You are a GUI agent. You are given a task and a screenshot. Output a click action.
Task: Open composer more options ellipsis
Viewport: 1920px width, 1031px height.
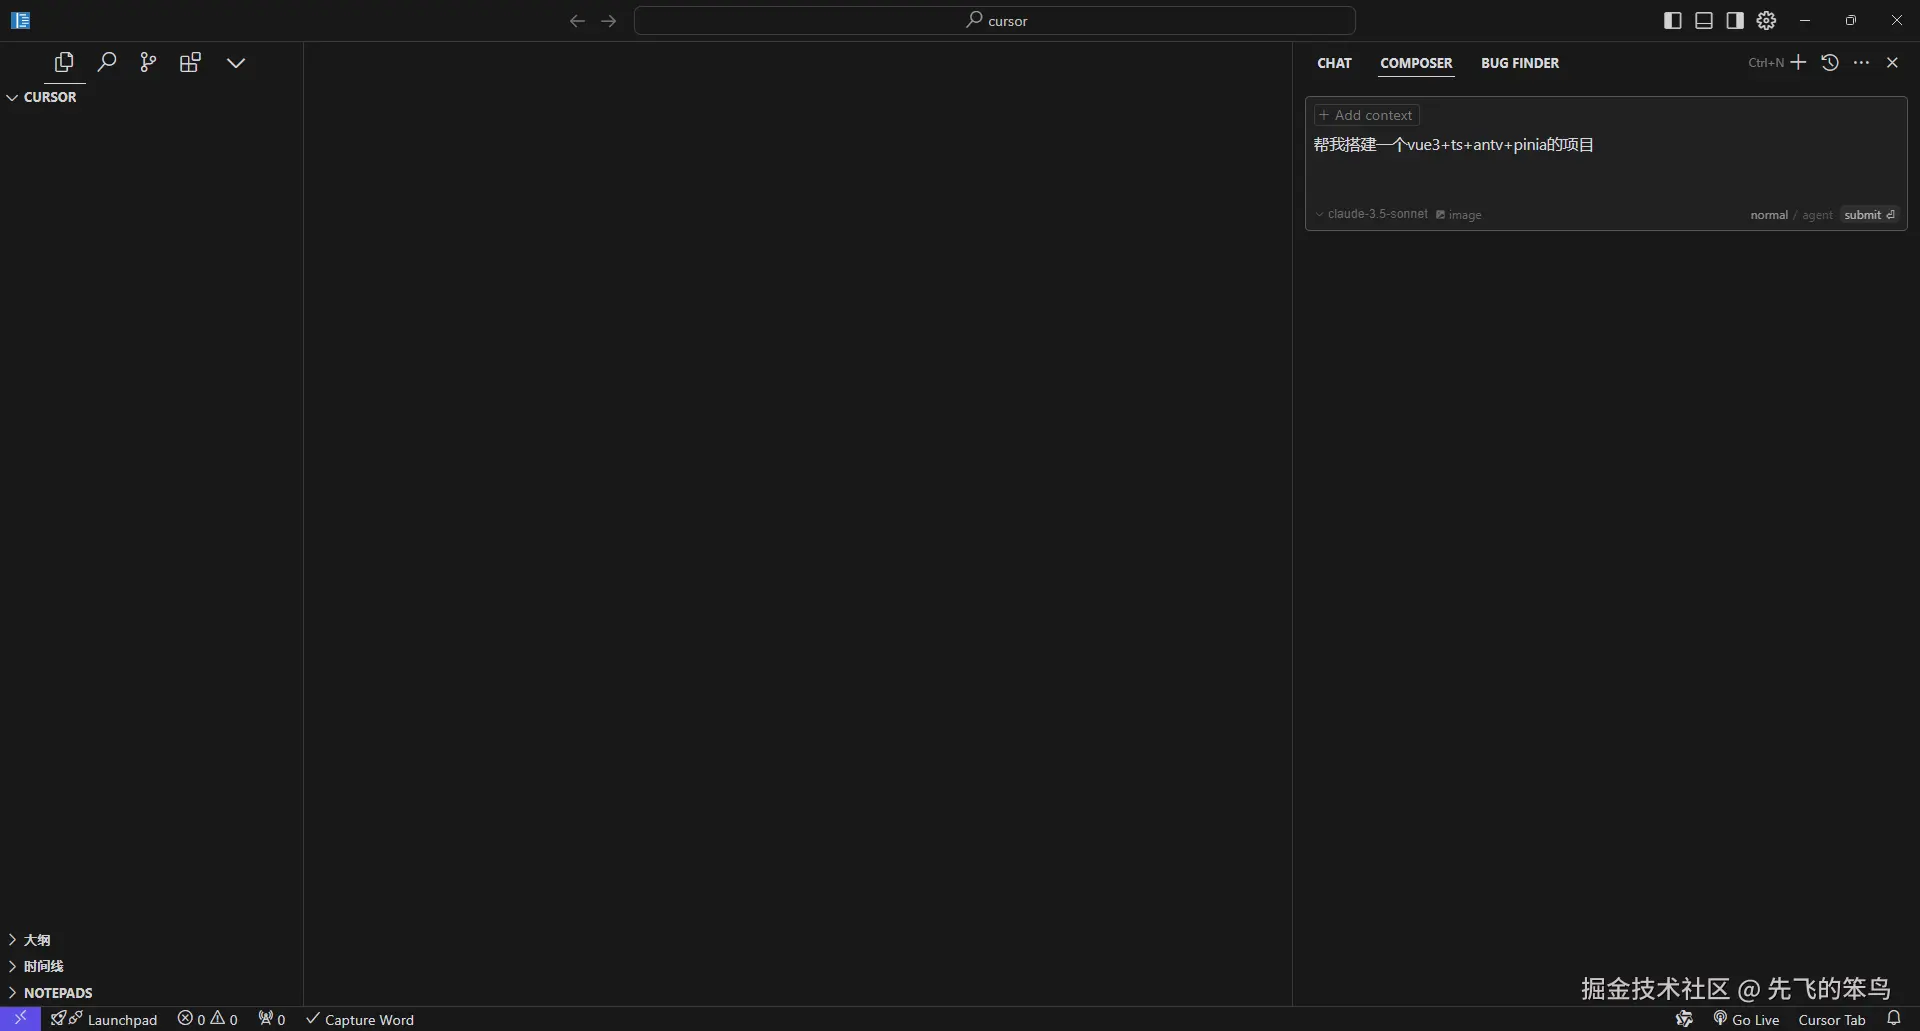click(1861, 62)
